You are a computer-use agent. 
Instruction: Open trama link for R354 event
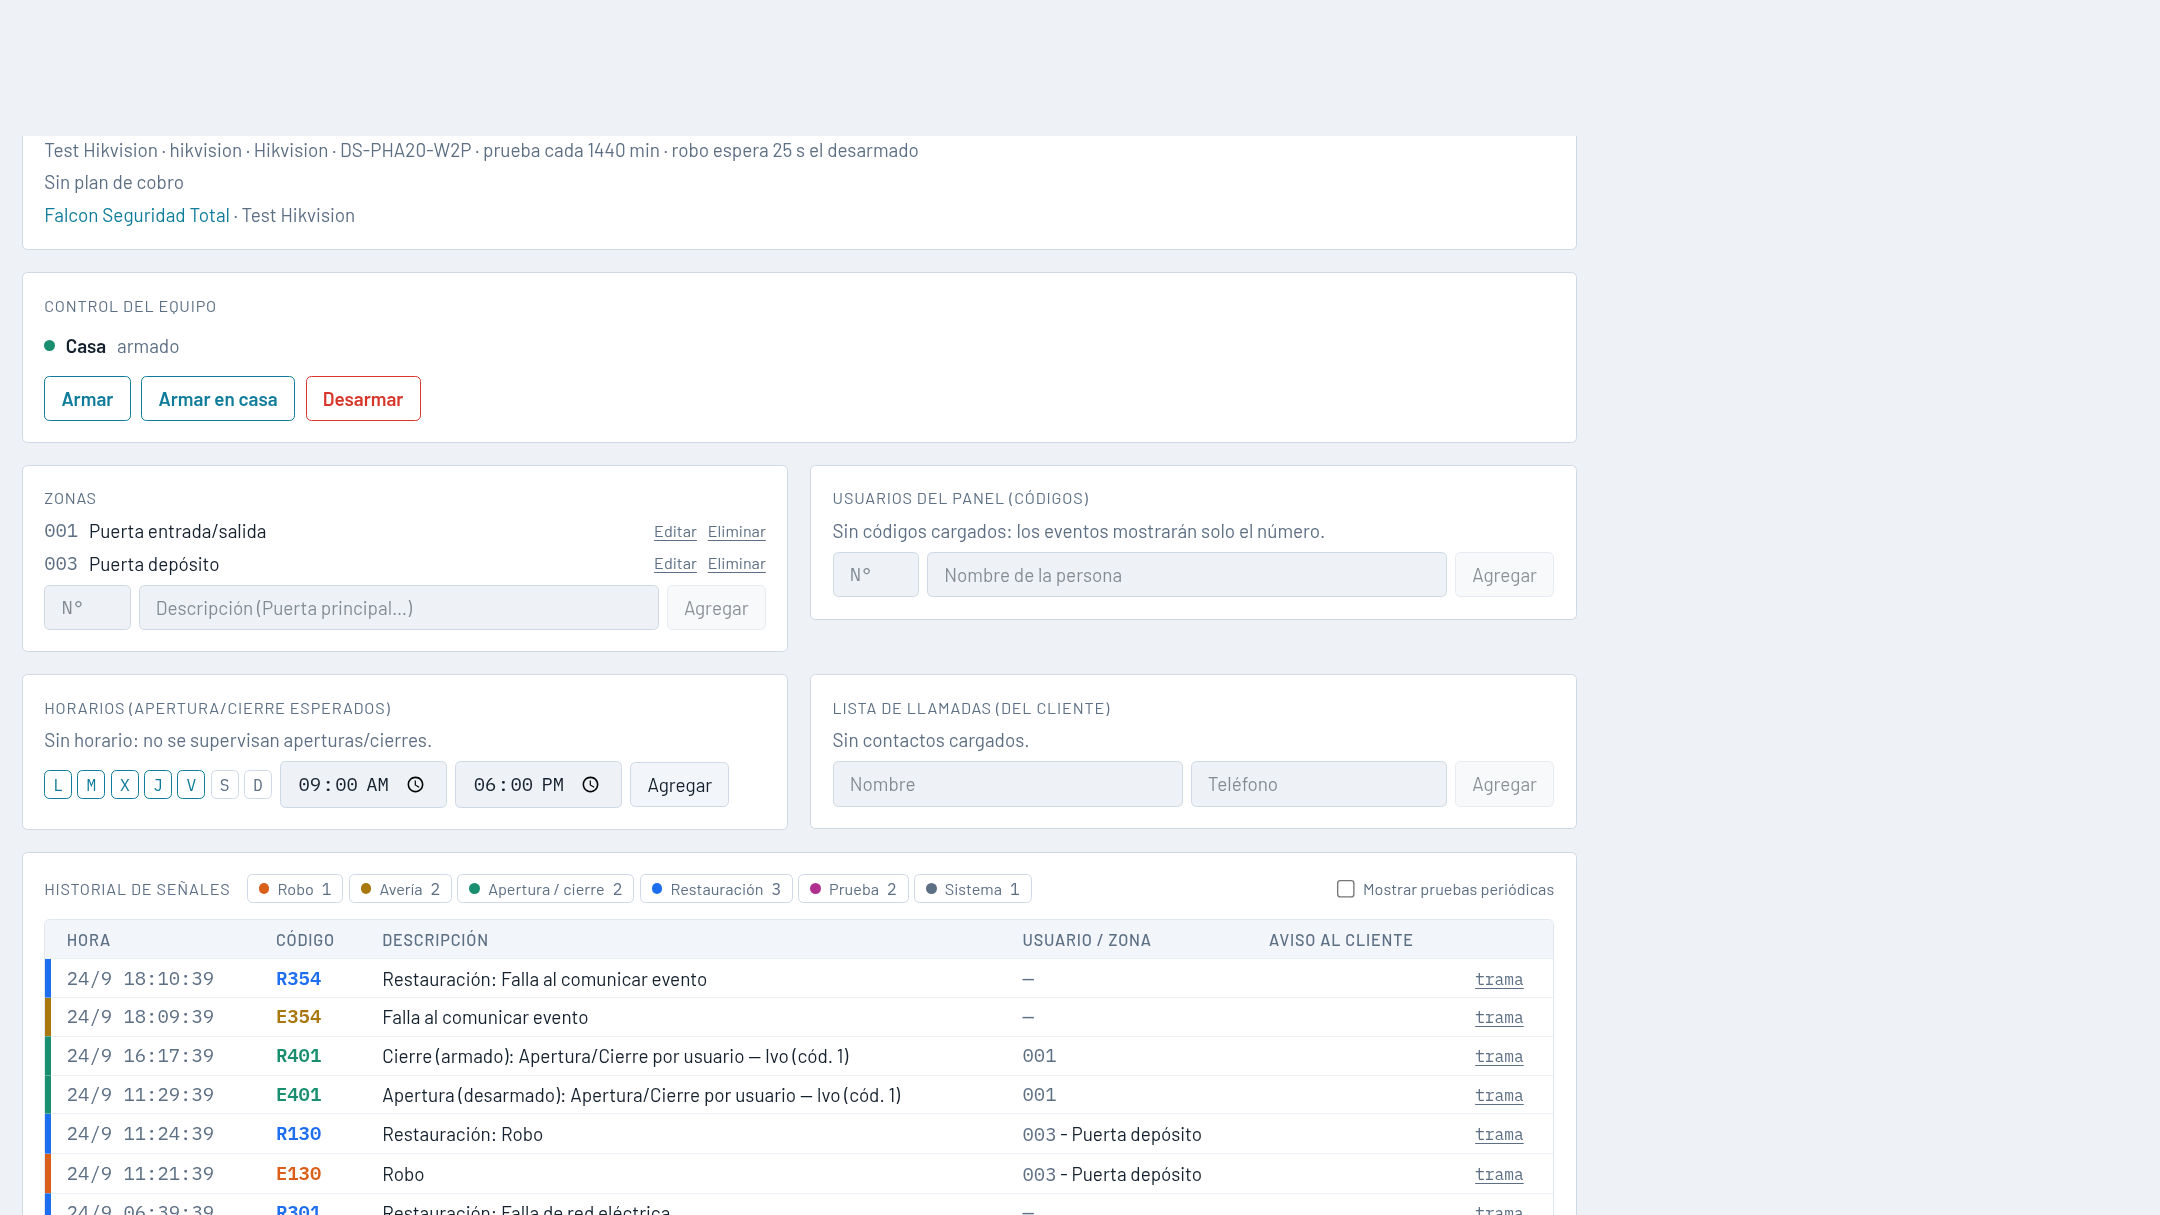click(1499, 980)
